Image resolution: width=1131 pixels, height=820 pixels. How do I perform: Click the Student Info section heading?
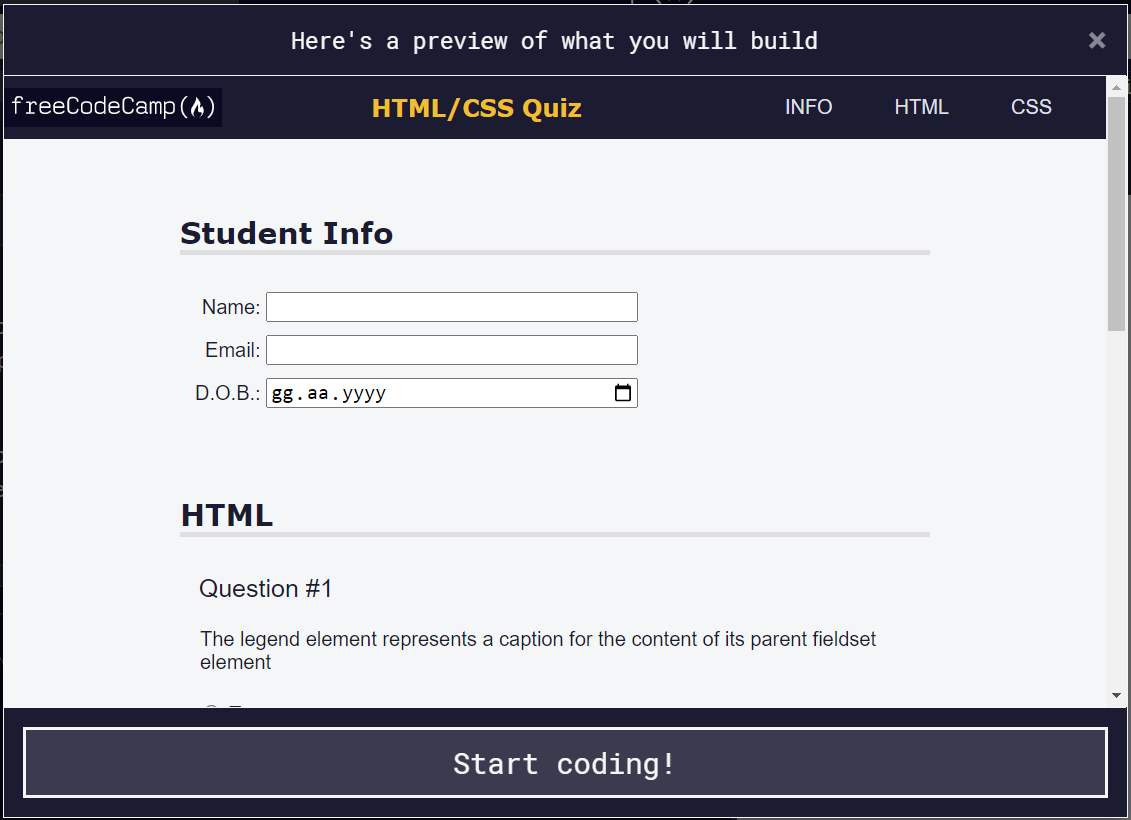[x=286, y=233]
